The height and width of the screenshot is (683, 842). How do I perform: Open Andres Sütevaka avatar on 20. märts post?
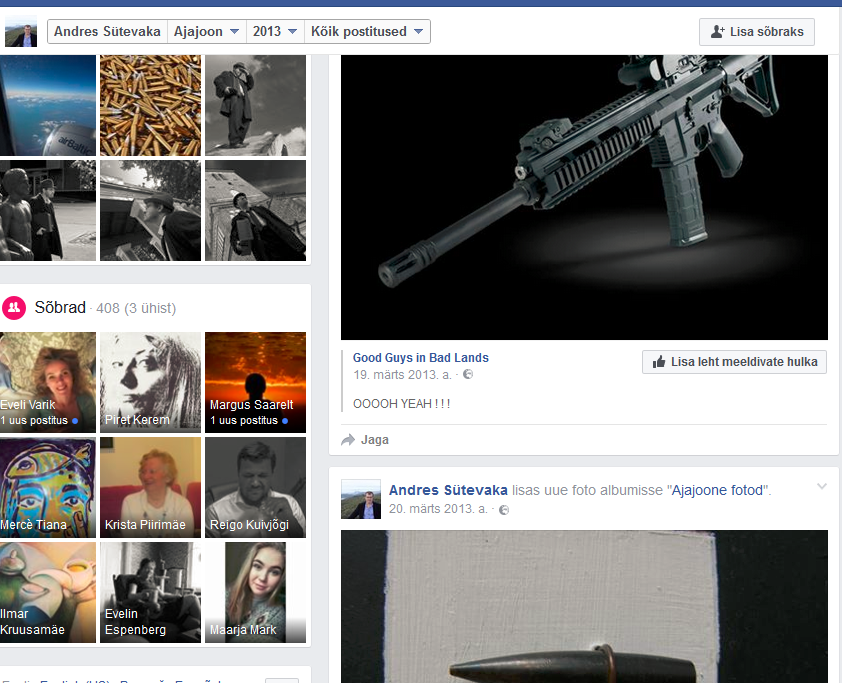tap(361, 499)
